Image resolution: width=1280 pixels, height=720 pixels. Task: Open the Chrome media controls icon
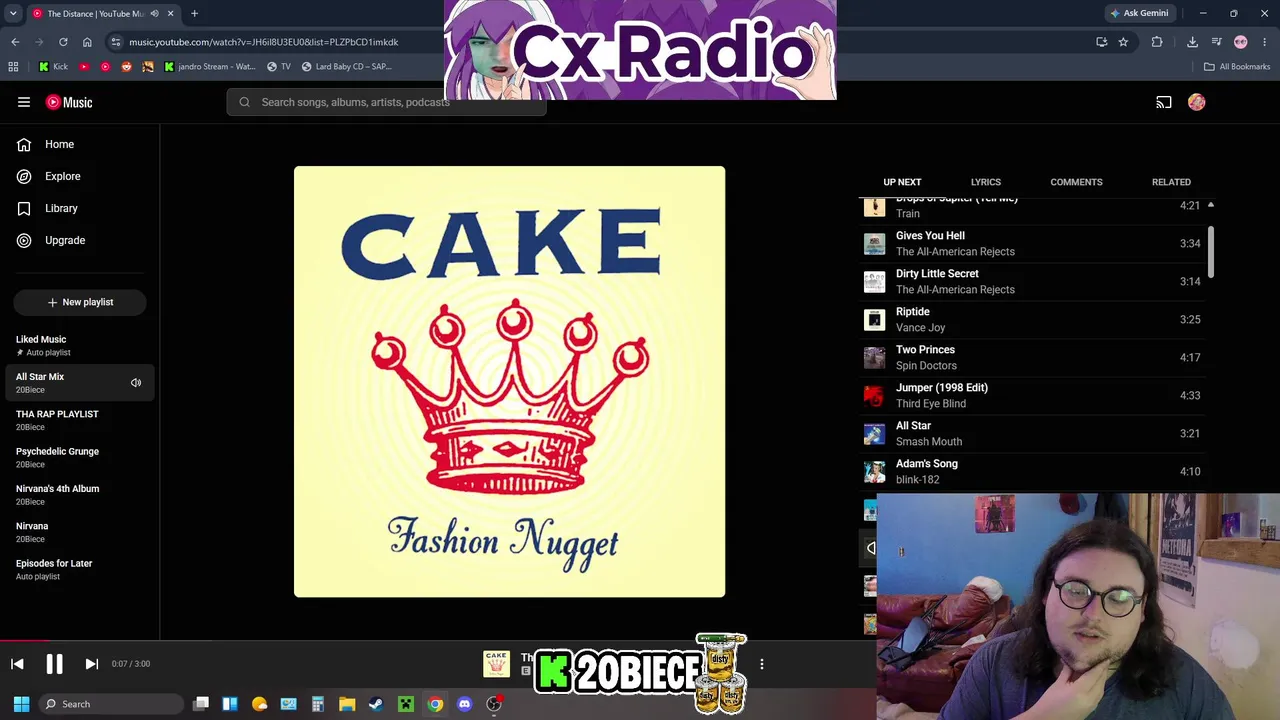pos(1217,42)
